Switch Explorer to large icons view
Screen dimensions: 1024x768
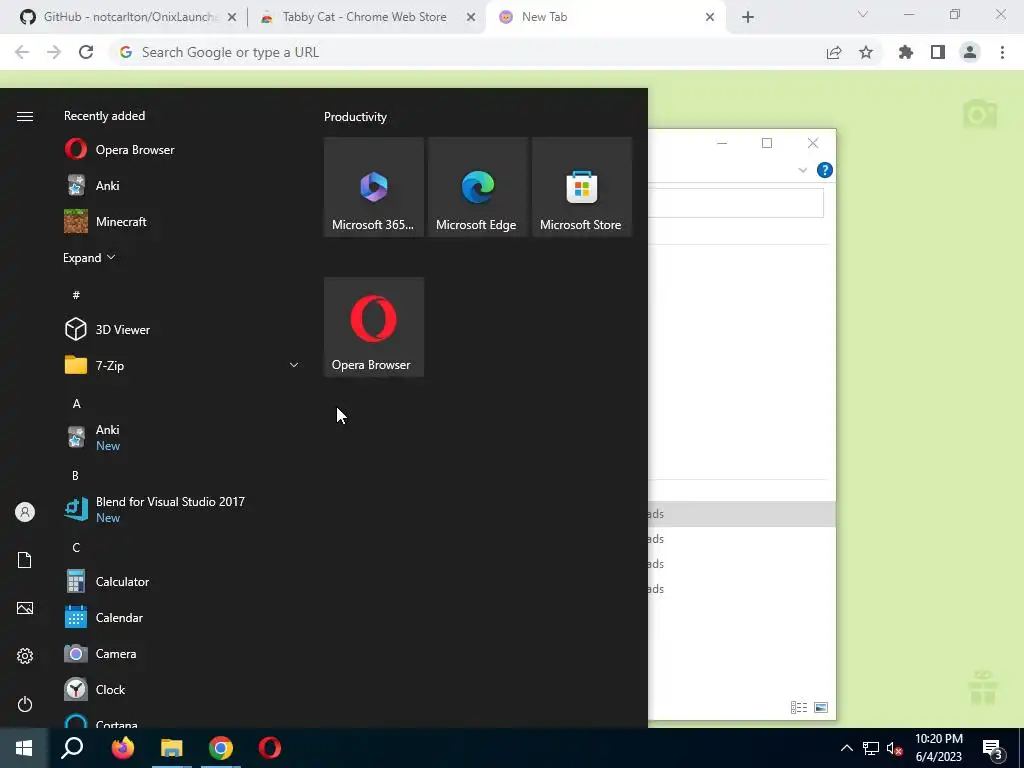pos(821,707)
